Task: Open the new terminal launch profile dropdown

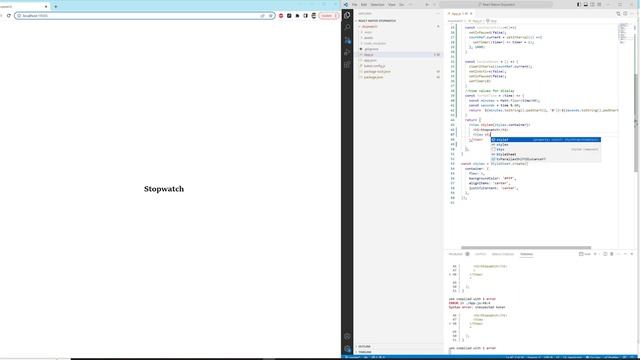Action: coord(599,254)
